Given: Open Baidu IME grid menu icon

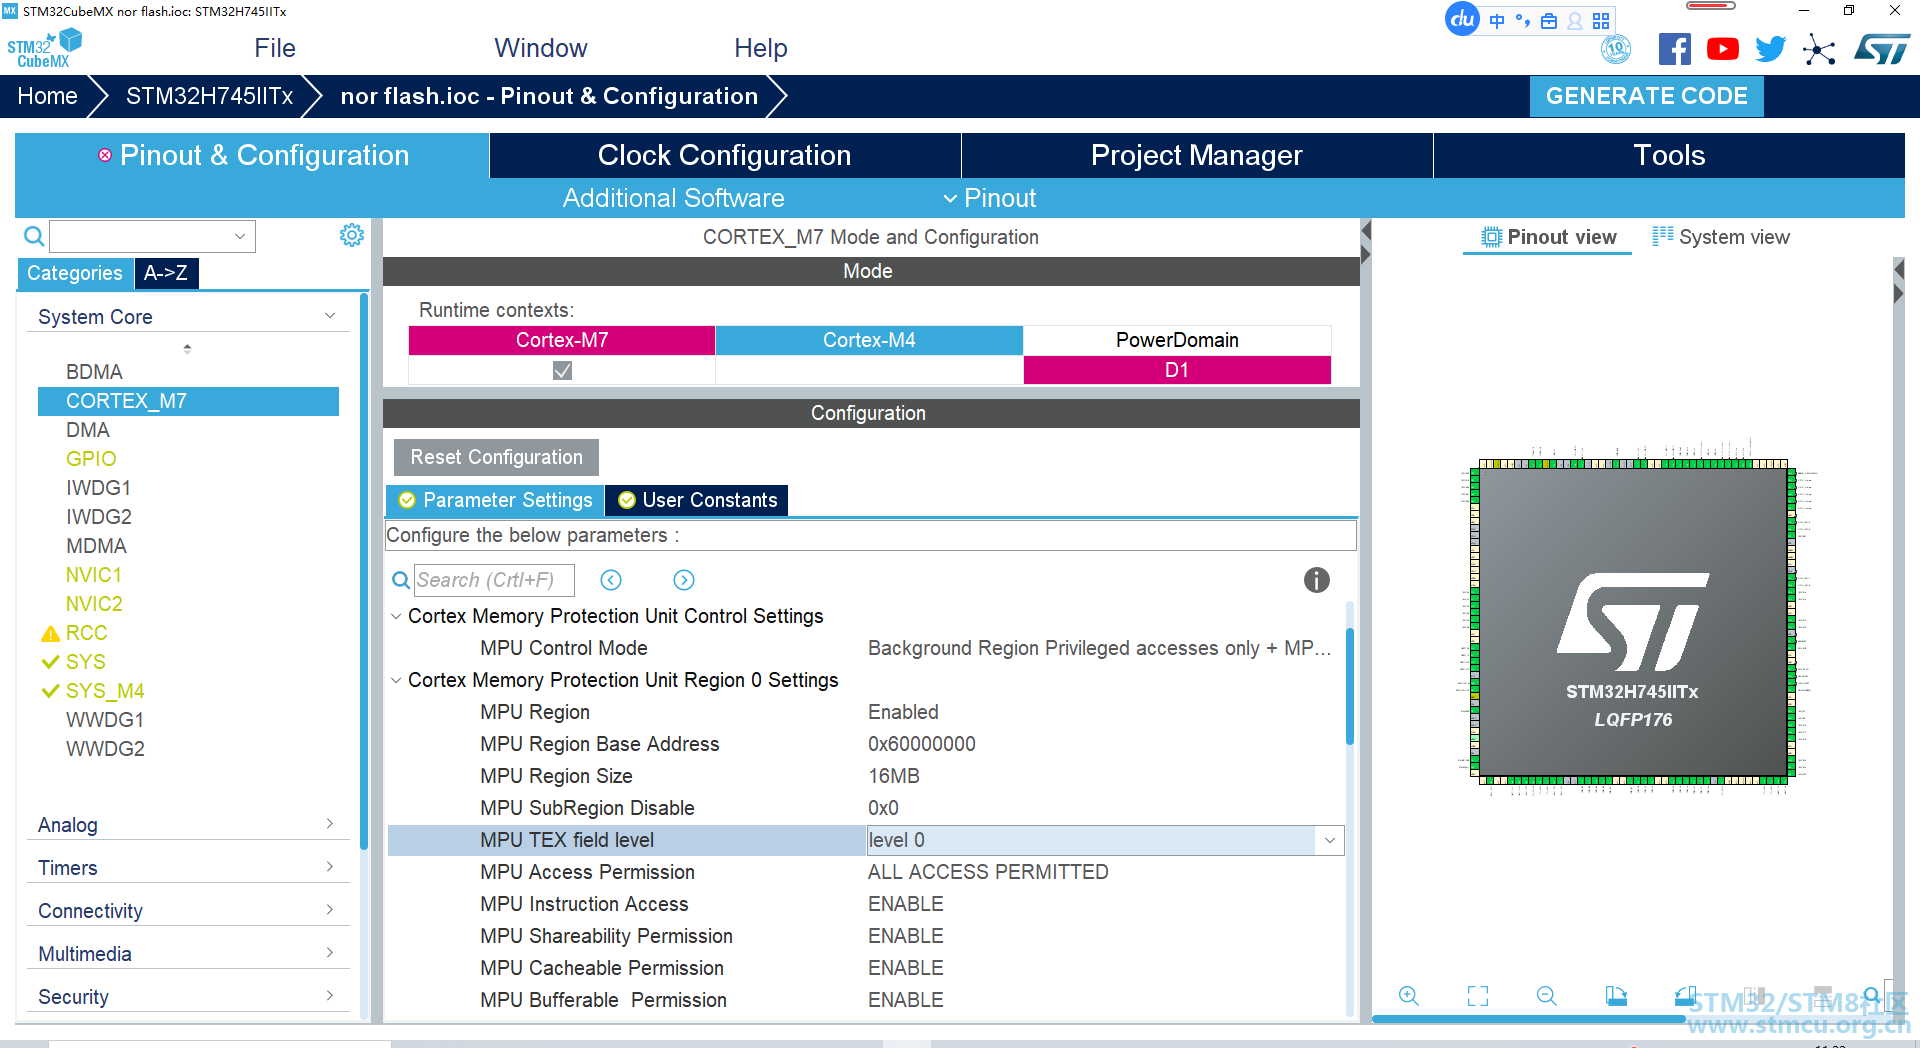Looking at the screenshot, I should click(x=1601, y=21).
